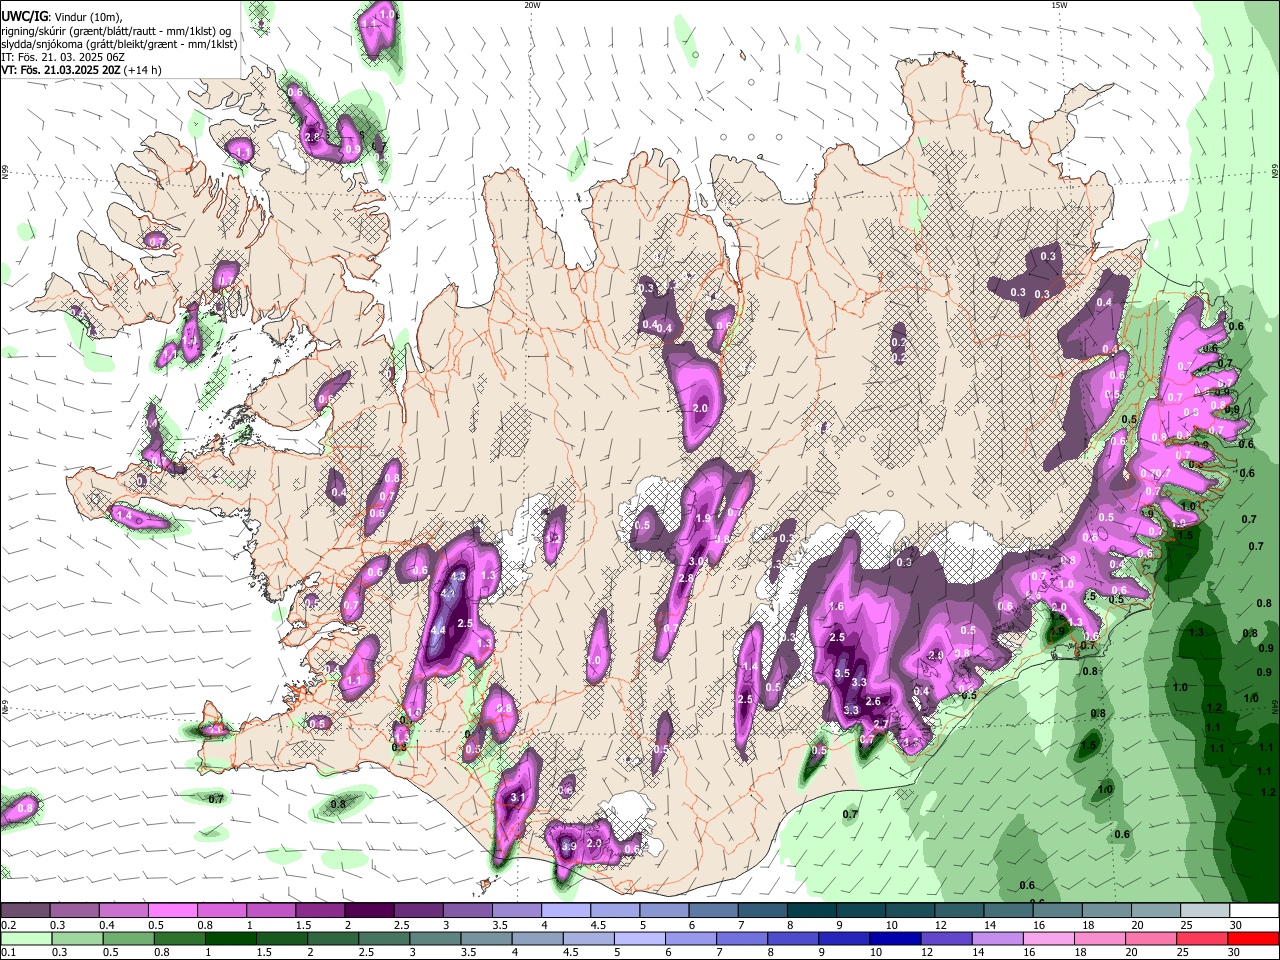The height and width of the screenshot is (960, 1280).
Task: Click the '3.9' precipitation value near the south coast
Action: pos(569,846)
